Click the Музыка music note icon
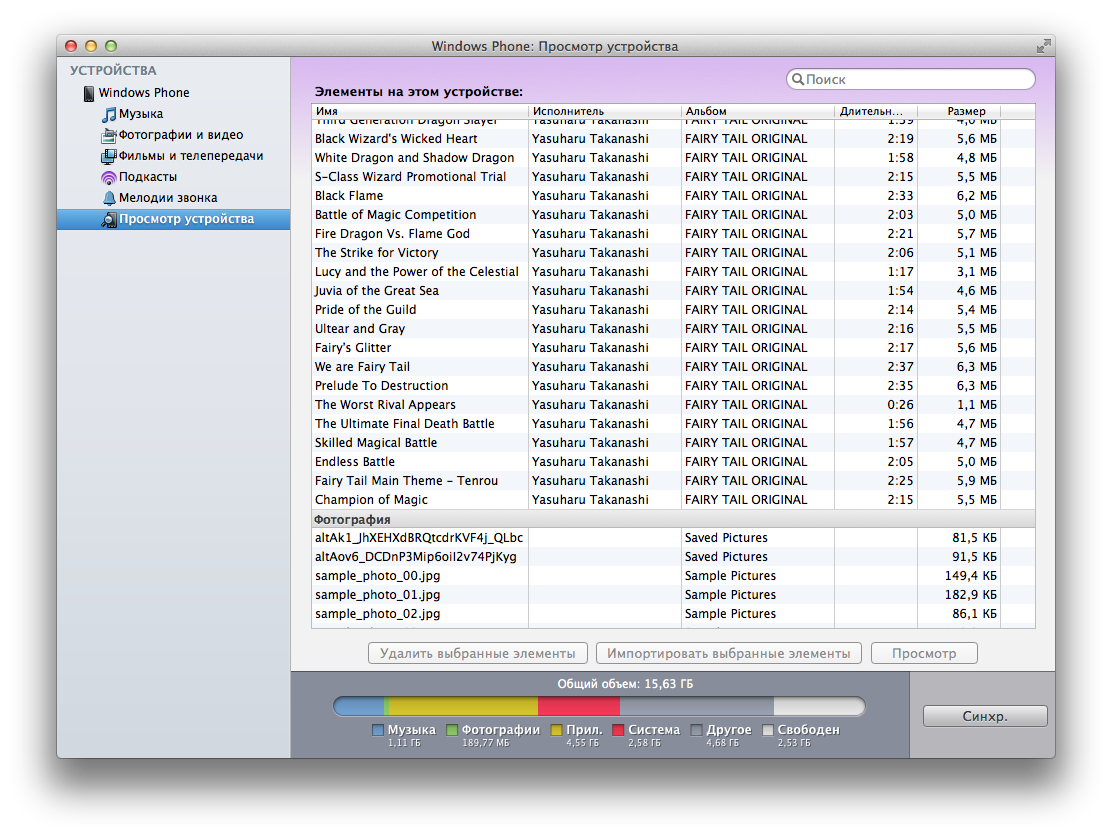Viewport: 1112px width, 837px height. [x=109, y=114]
